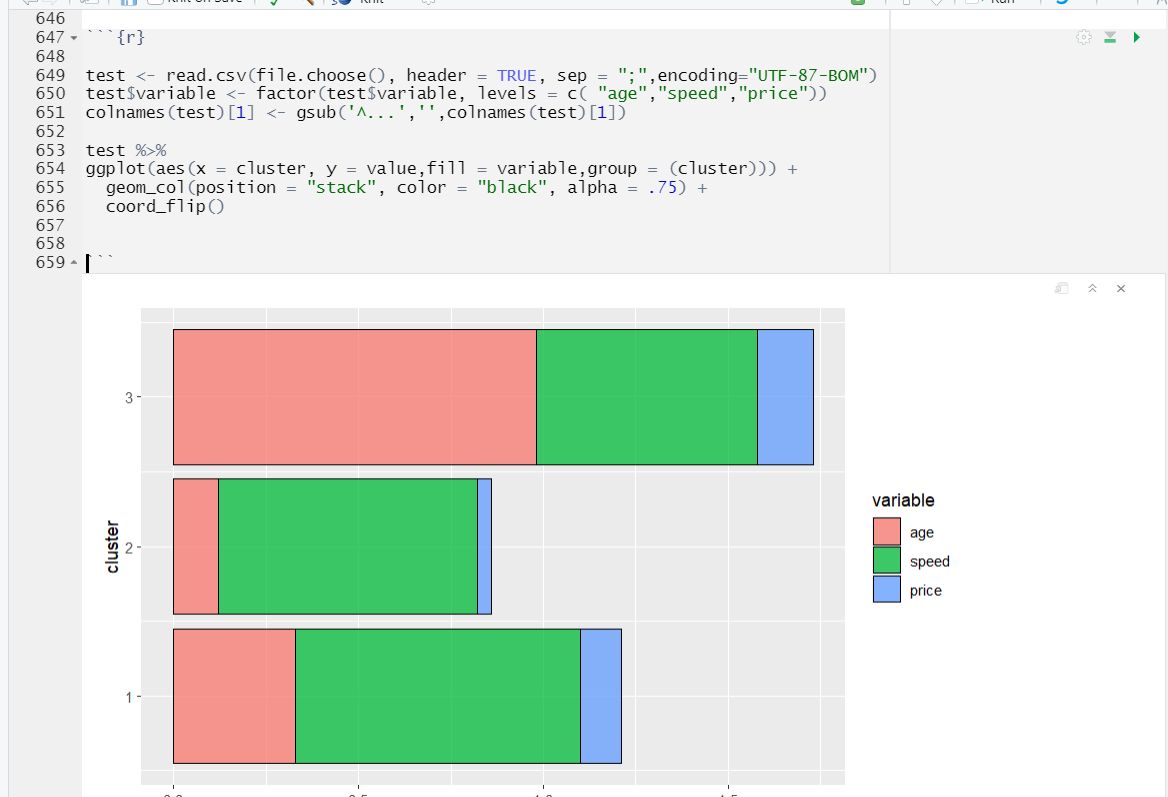Click the green speed legend swatch
Screen dimensions: 1168x797
pos(886,560)
